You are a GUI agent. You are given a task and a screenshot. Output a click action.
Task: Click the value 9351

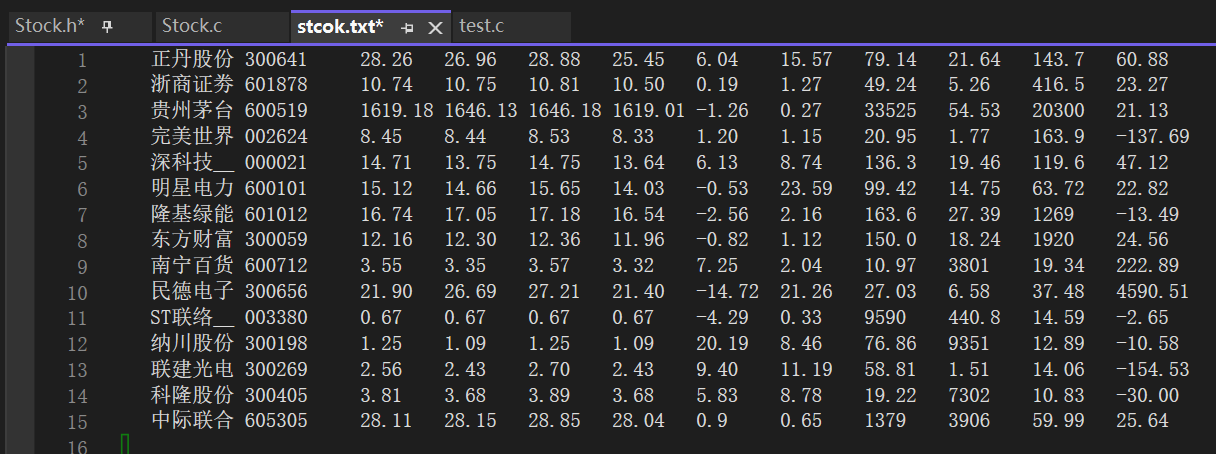click(970, 344)
